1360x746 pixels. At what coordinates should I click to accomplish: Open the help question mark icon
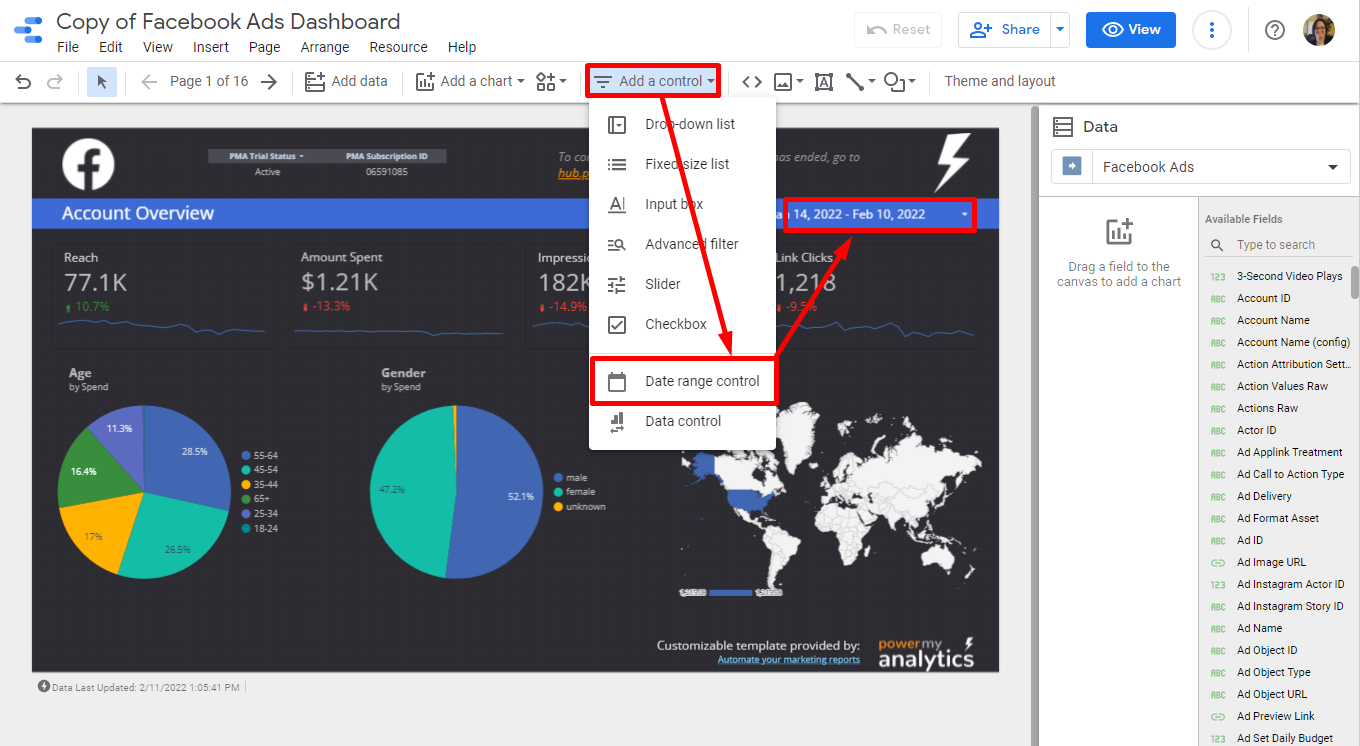click(x=1274, y=30)
